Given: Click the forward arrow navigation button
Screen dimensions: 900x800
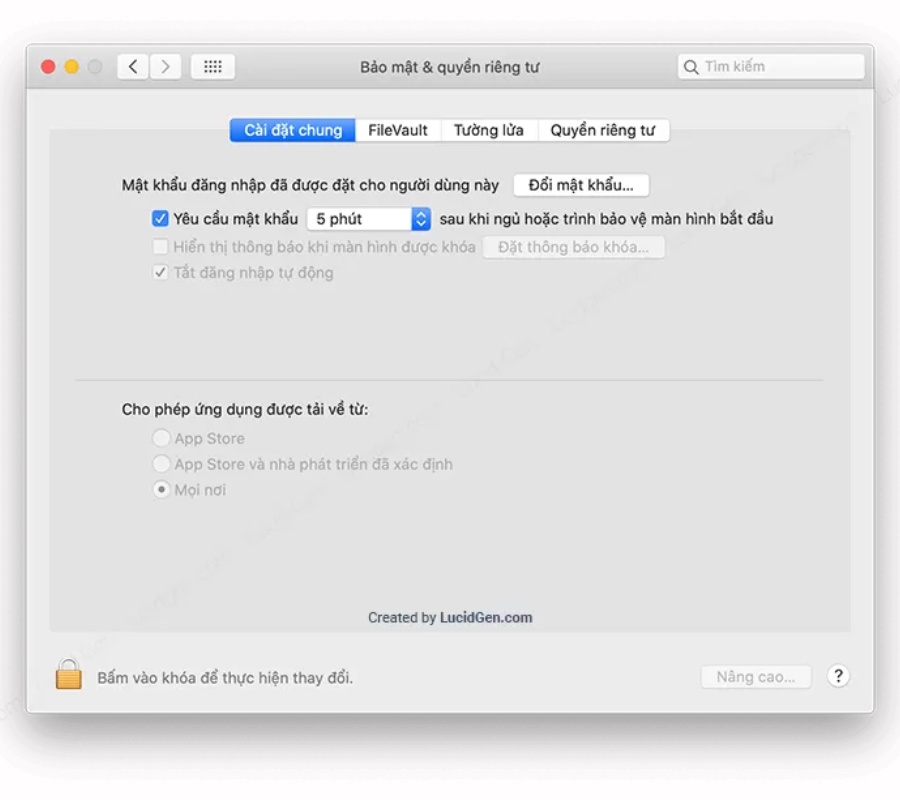Looking at the screenshot, I should pos(165,67).
